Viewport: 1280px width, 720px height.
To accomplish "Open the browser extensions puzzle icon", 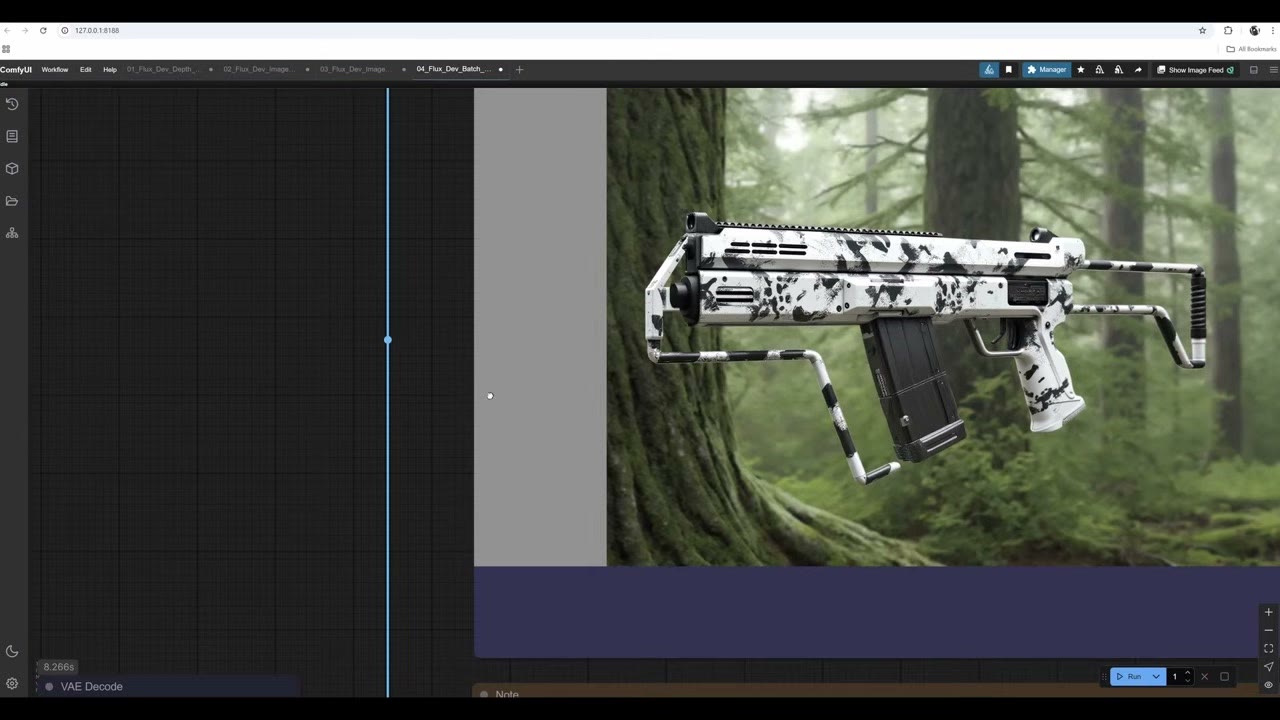I will coord(1228,31).
